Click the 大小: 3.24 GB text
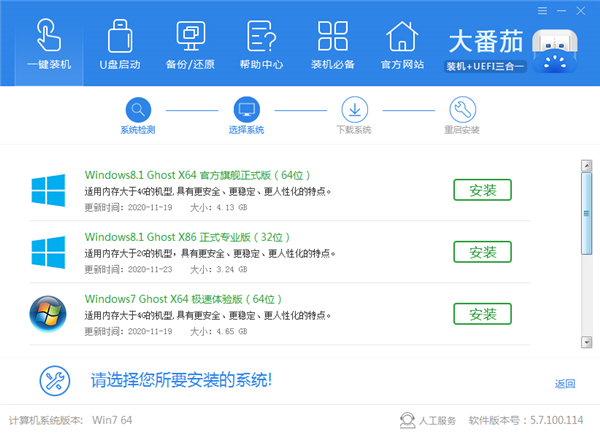The width and height of the screenshot is (600, 434). tap(219, 269)
